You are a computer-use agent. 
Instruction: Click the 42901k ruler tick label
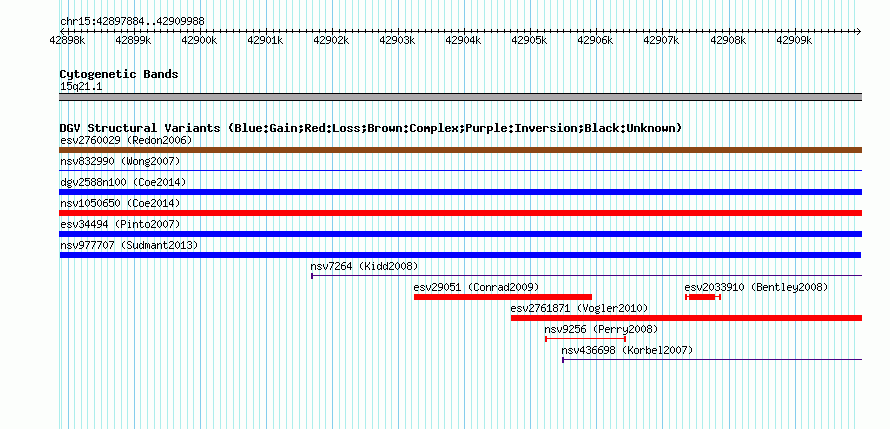265,40
